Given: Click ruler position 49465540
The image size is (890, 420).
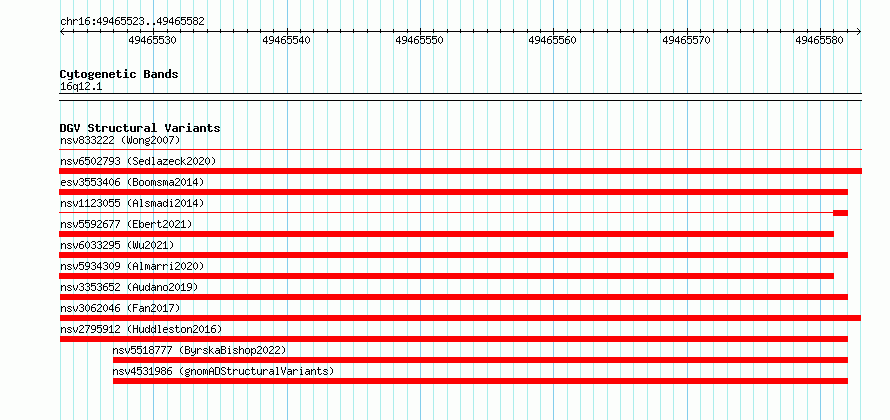Looking at the screenshot, I should [287, 40].
